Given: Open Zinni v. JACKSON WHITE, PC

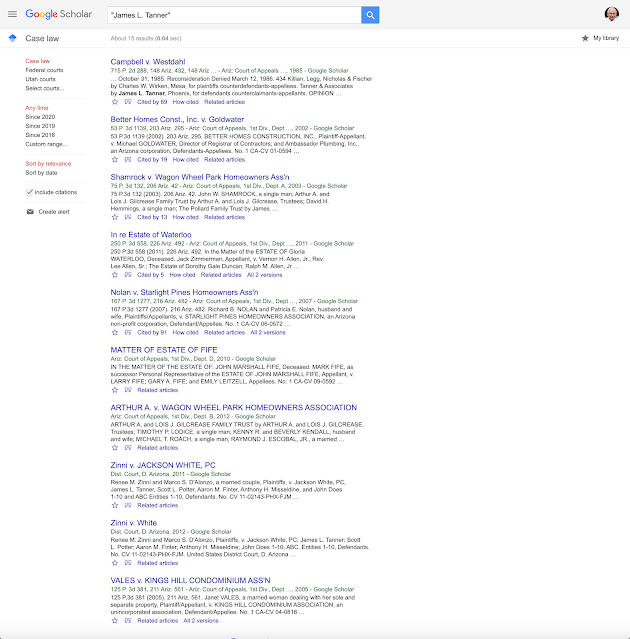Looking at the screenshot, I should pos(163,465).
